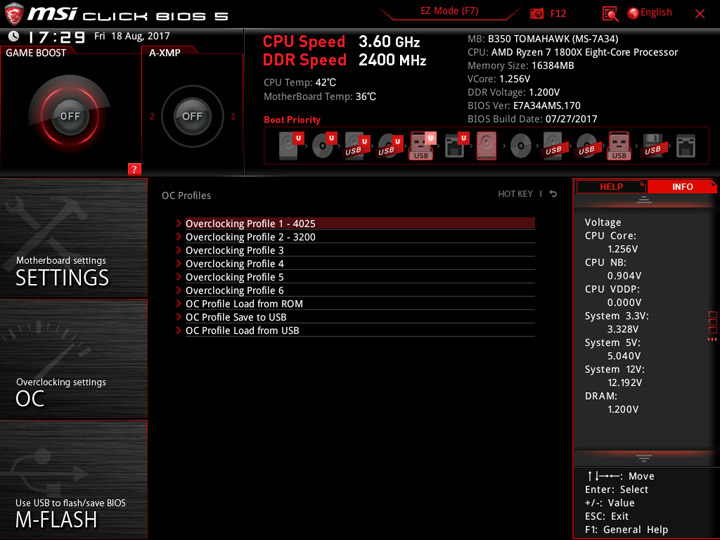Click the System 12V 12.192V value

coord(624,382)
